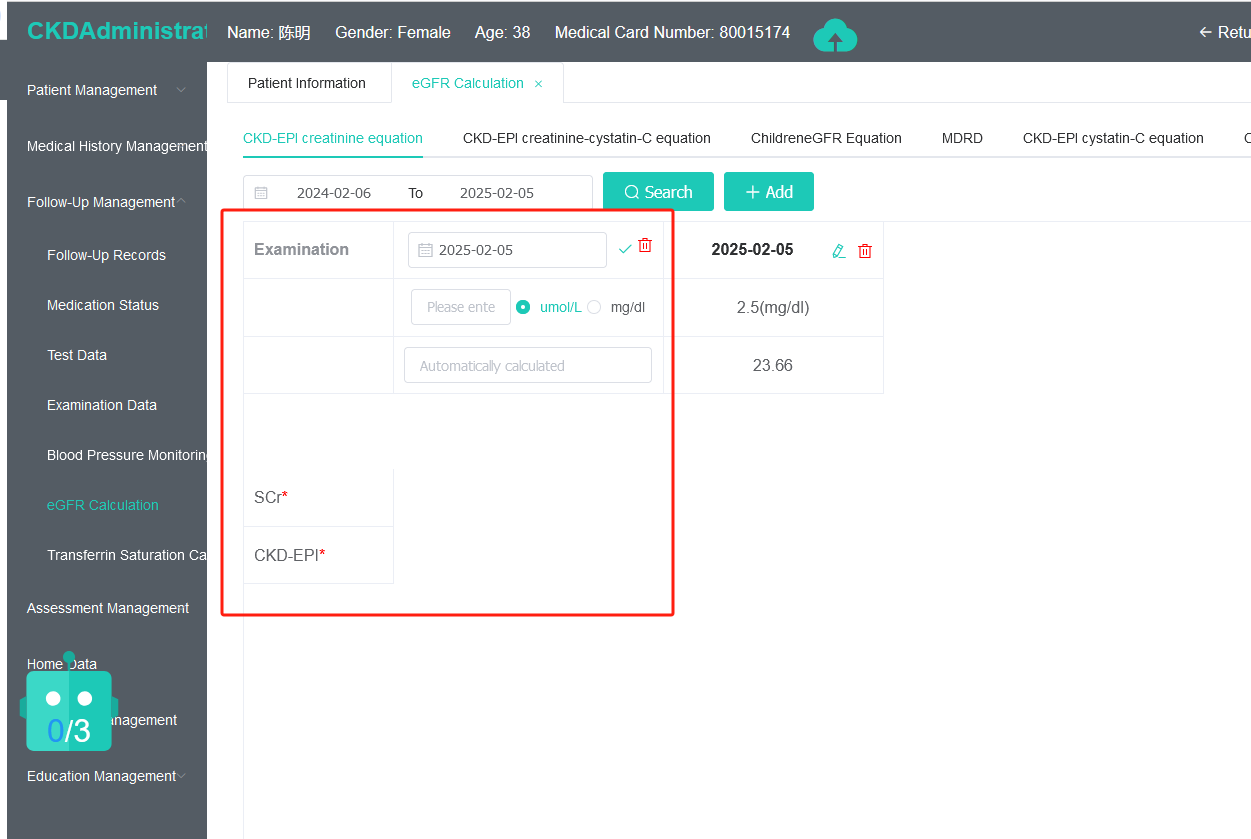Image resolution: width=1251 pixels, height=839 pixels.
Task: Open the Assessment Management menu
Action: point(107,608)
